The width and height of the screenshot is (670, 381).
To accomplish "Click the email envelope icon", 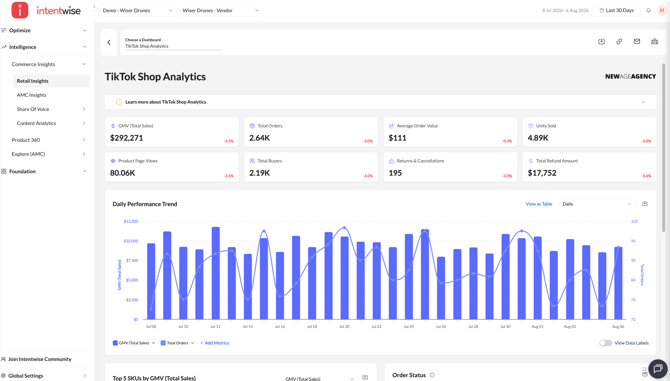I will (637, 41).
